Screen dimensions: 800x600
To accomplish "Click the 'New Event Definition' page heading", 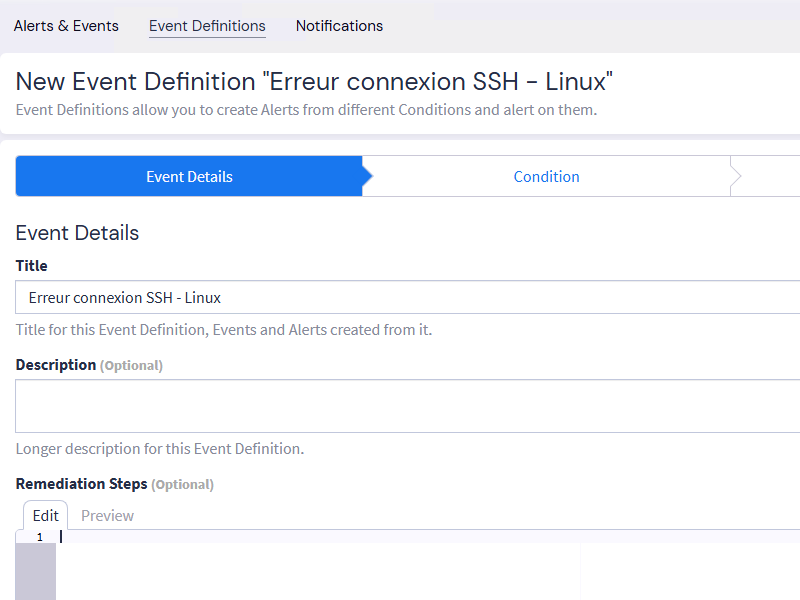I will pyautogui.click(x=314, y=82).
